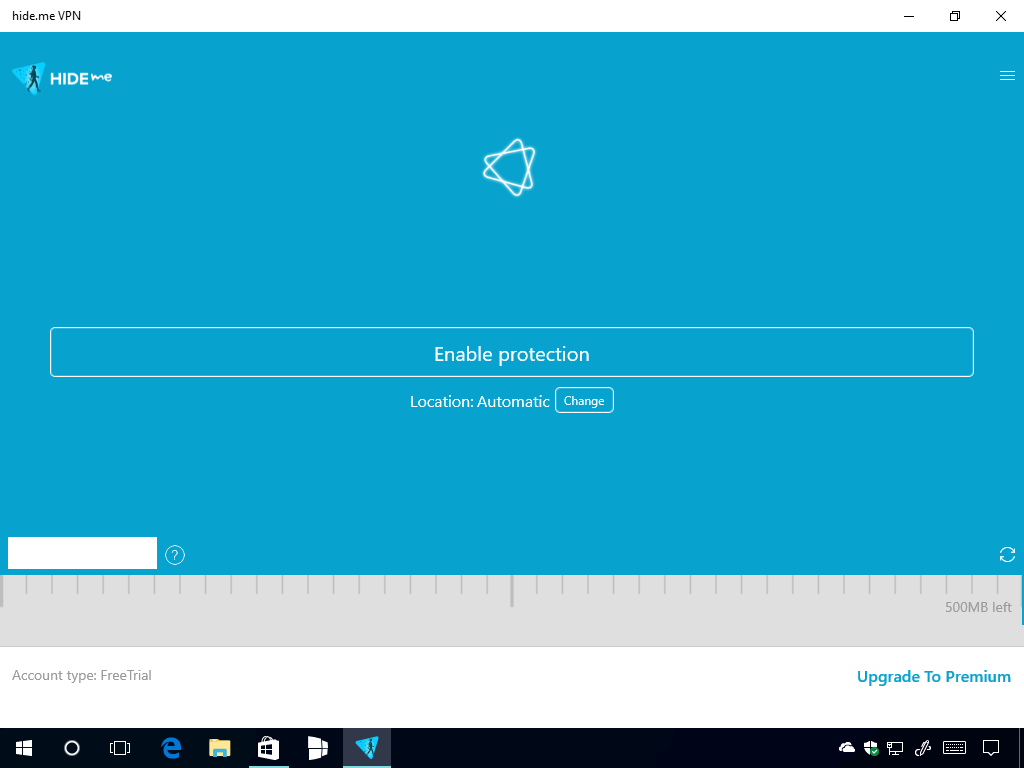Open File Explorer from taskbar
The image size is (1024, 768).
coord(219,748)
